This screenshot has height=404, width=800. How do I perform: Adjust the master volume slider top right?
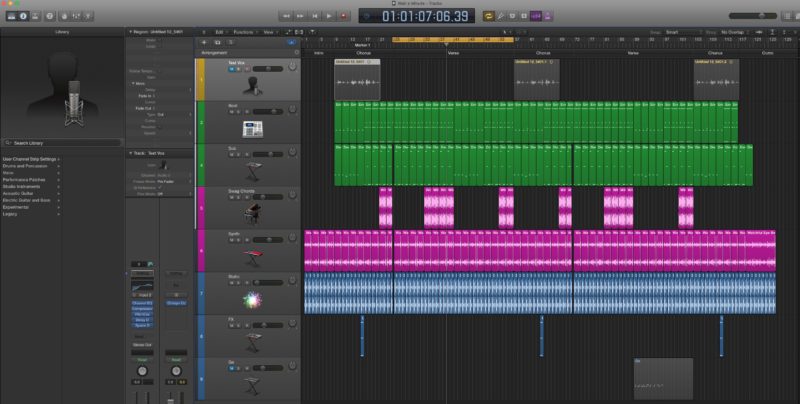753,16
